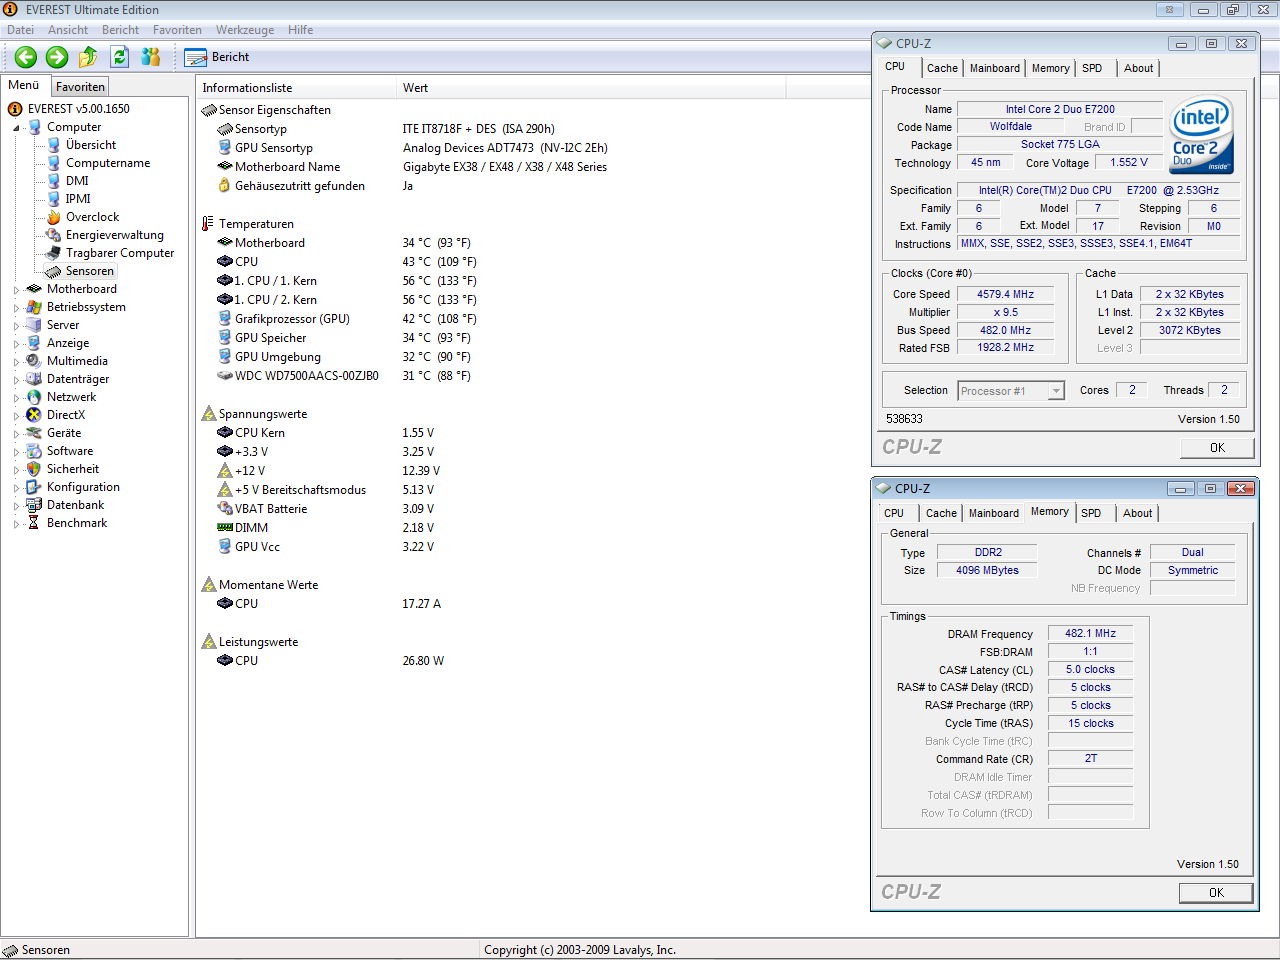Click the Benchmark hourglass icon
Image resolution: width=1280 pixels, height=960 pixels.
34,523
